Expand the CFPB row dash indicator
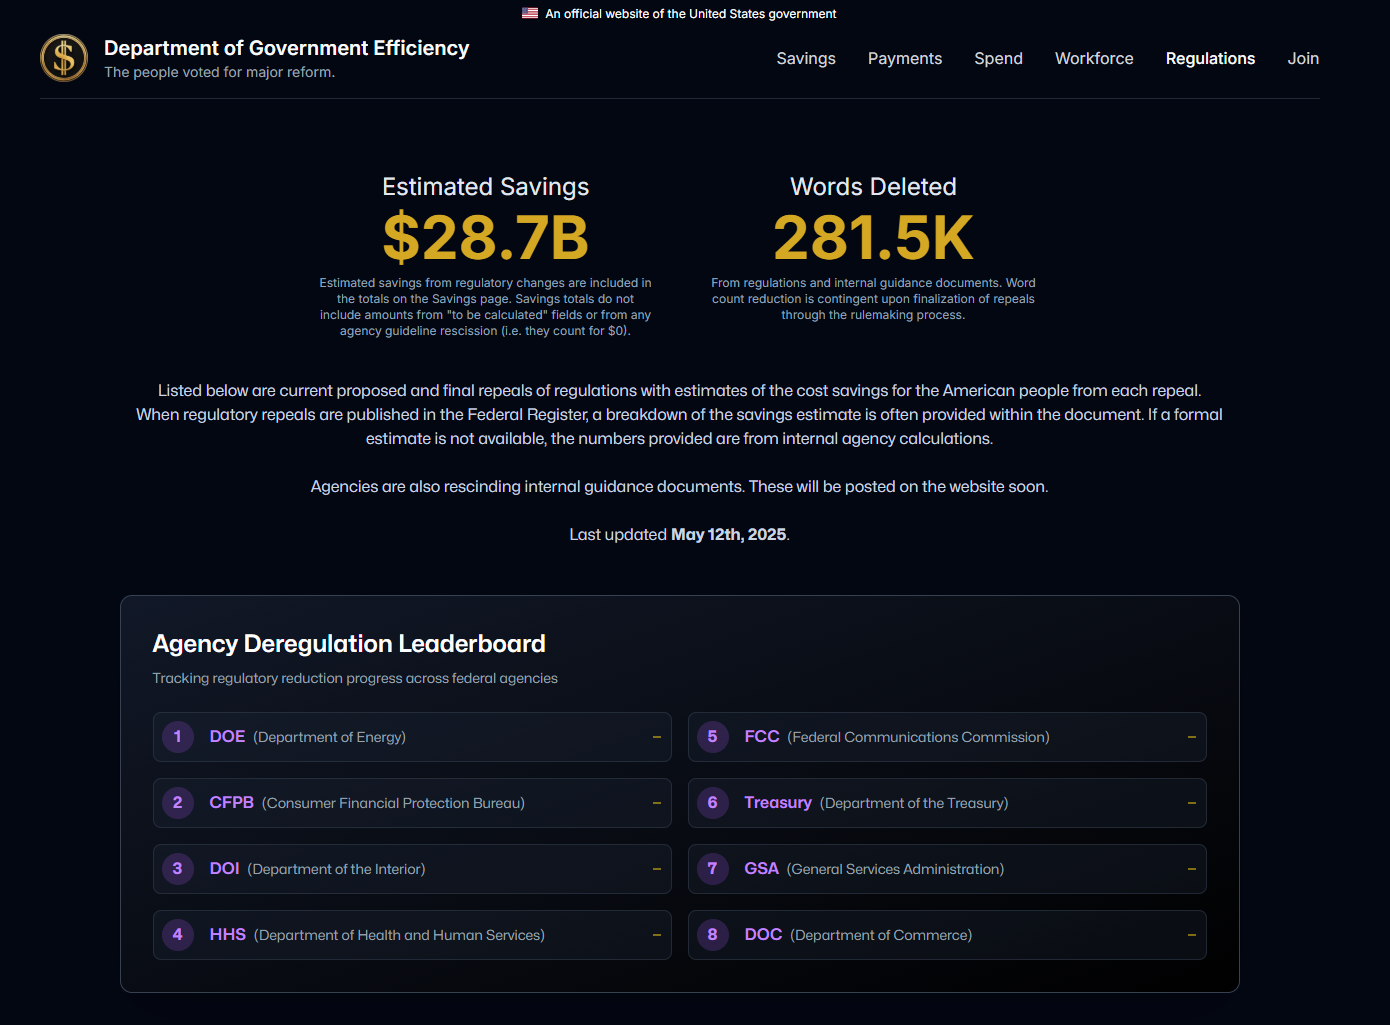The height and width of the screenshot is (1025, 1390). coord(657,803)
